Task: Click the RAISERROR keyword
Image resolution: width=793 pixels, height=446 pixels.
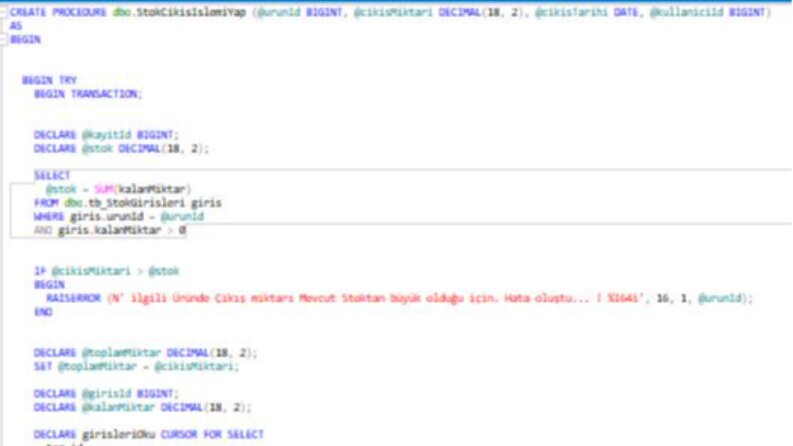Action: (x=74, y=298)
